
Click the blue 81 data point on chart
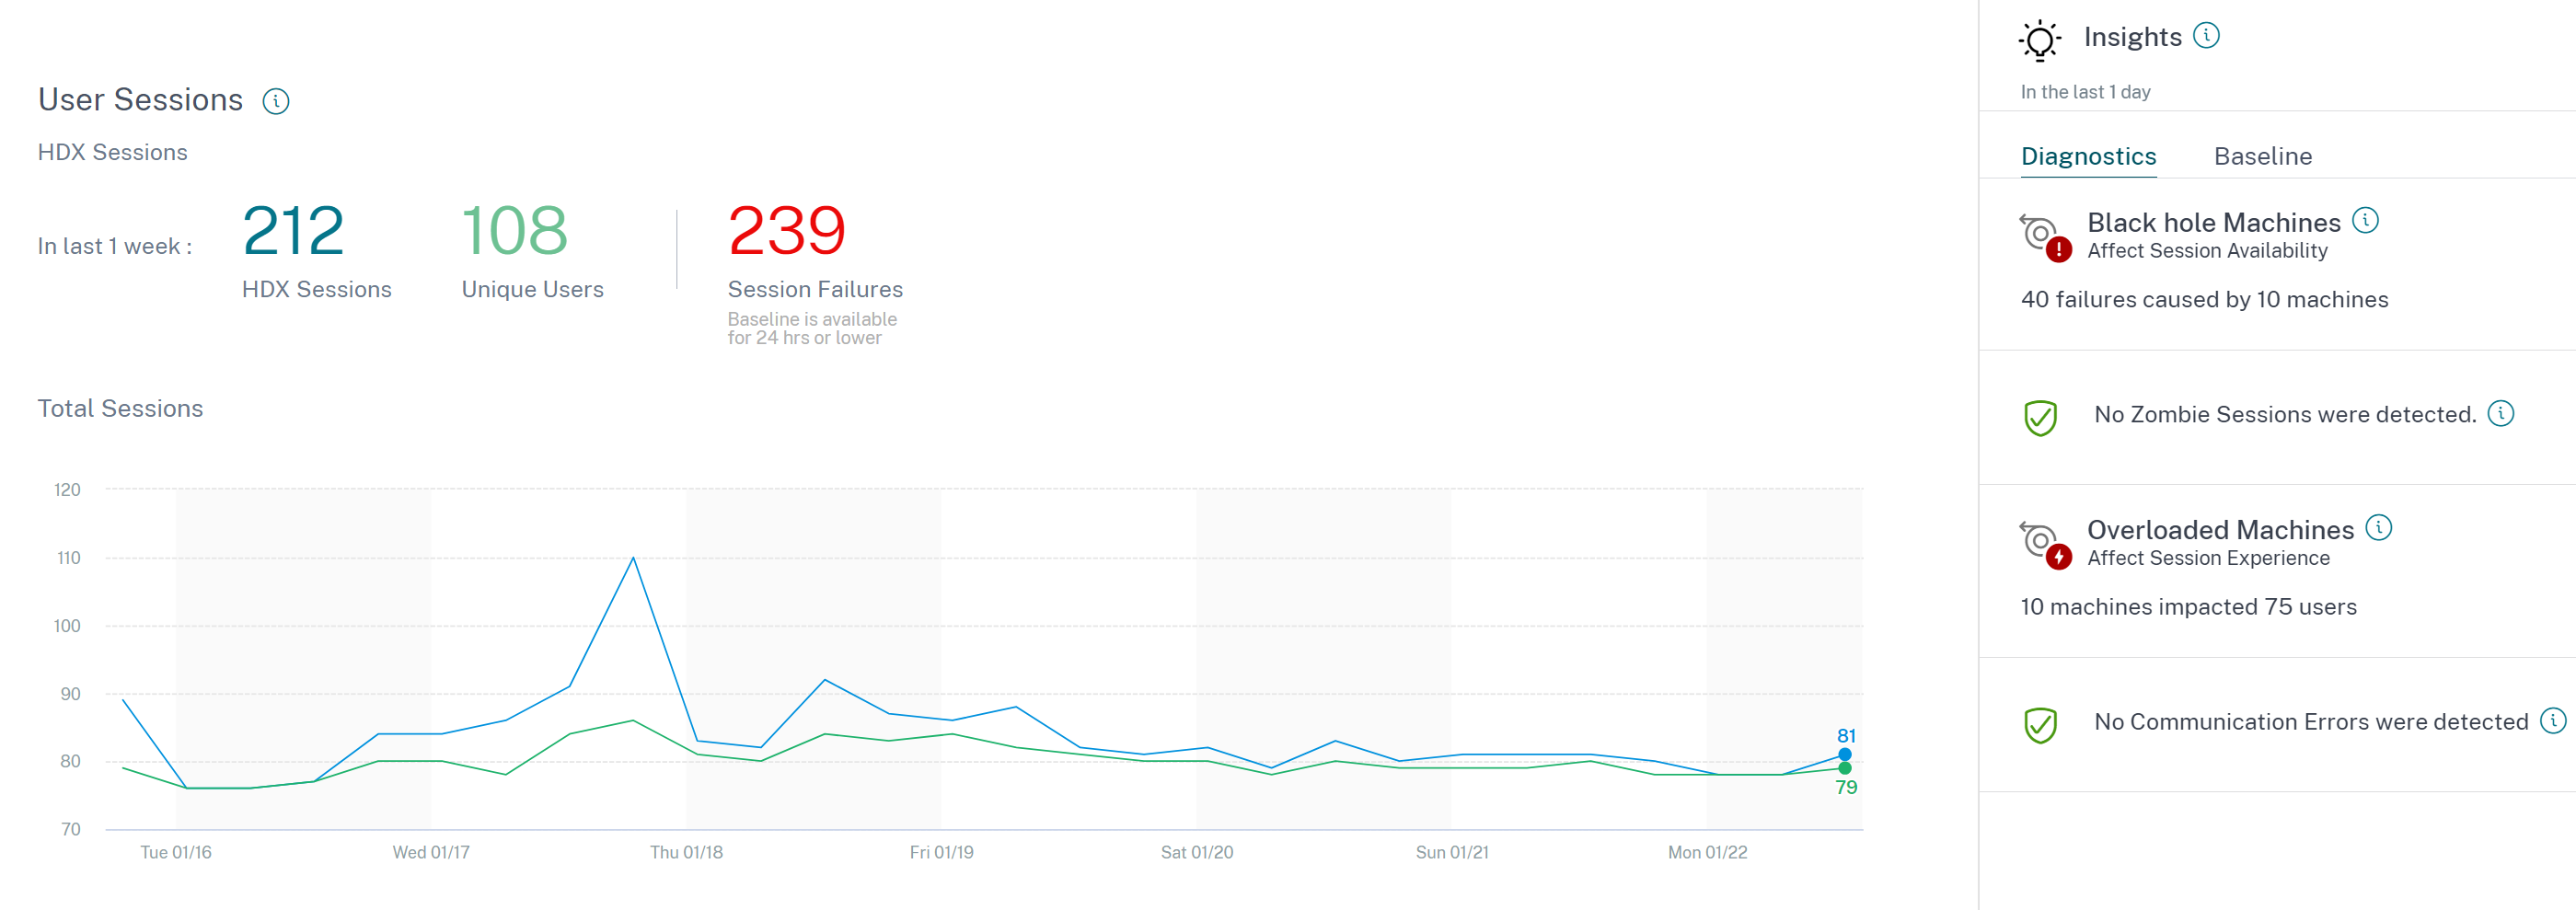coord(1844,754)
